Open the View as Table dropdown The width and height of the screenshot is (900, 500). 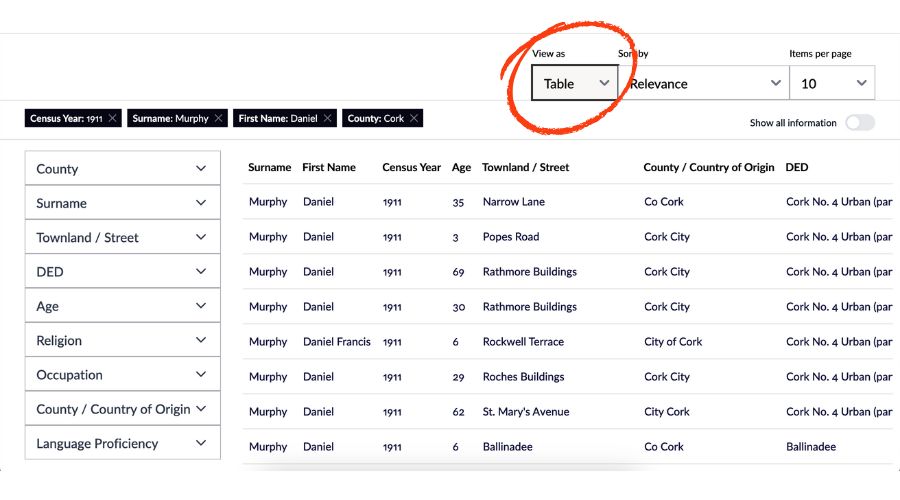pyautogui.click(x=575, y=84)
